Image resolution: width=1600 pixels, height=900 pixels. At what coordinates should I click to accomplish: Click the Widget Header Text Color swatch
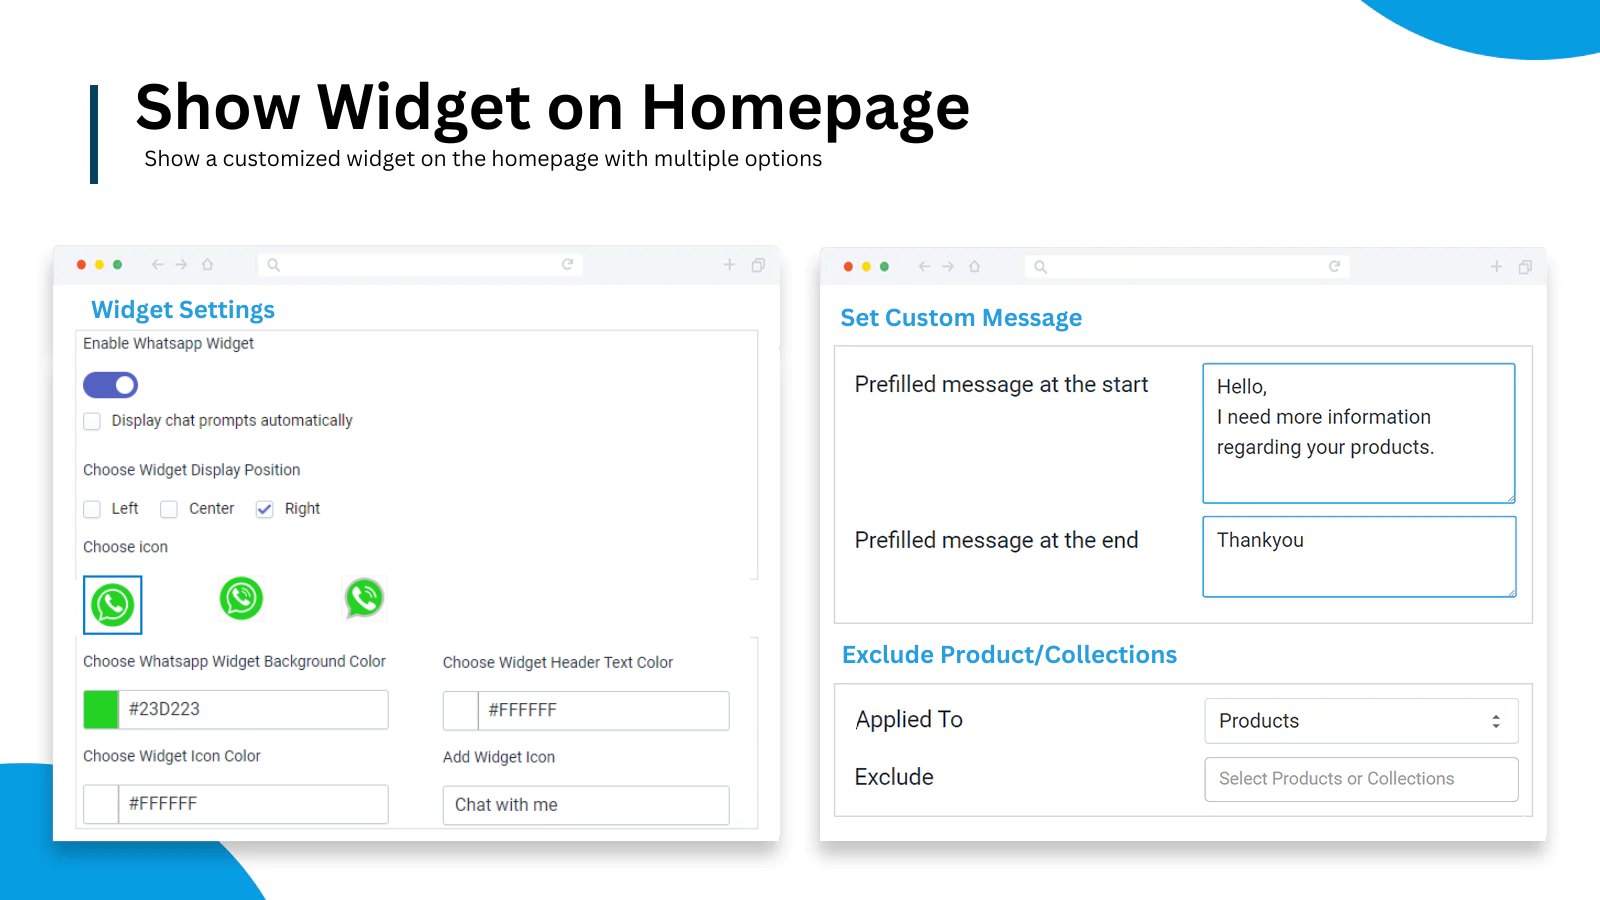(x=461, y=710)
